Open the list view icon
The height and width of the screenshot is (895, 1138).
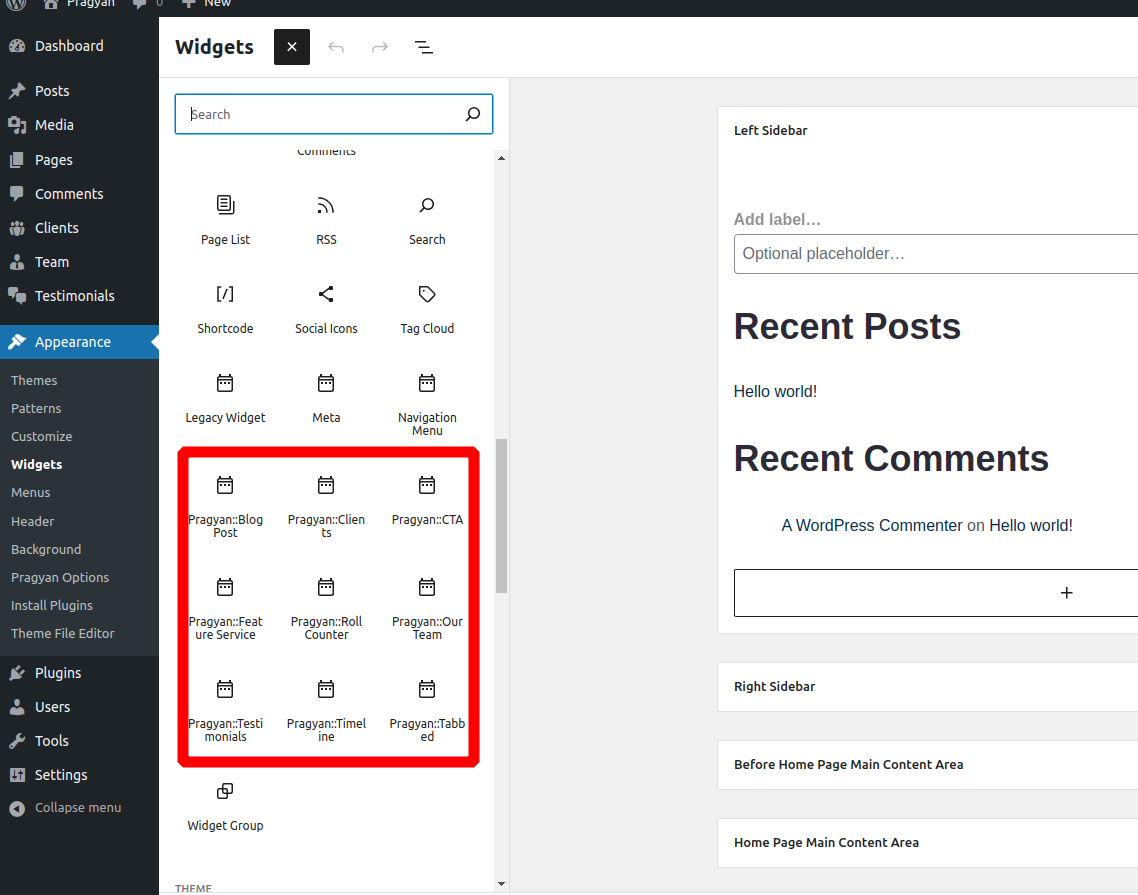tap(424, 47)
